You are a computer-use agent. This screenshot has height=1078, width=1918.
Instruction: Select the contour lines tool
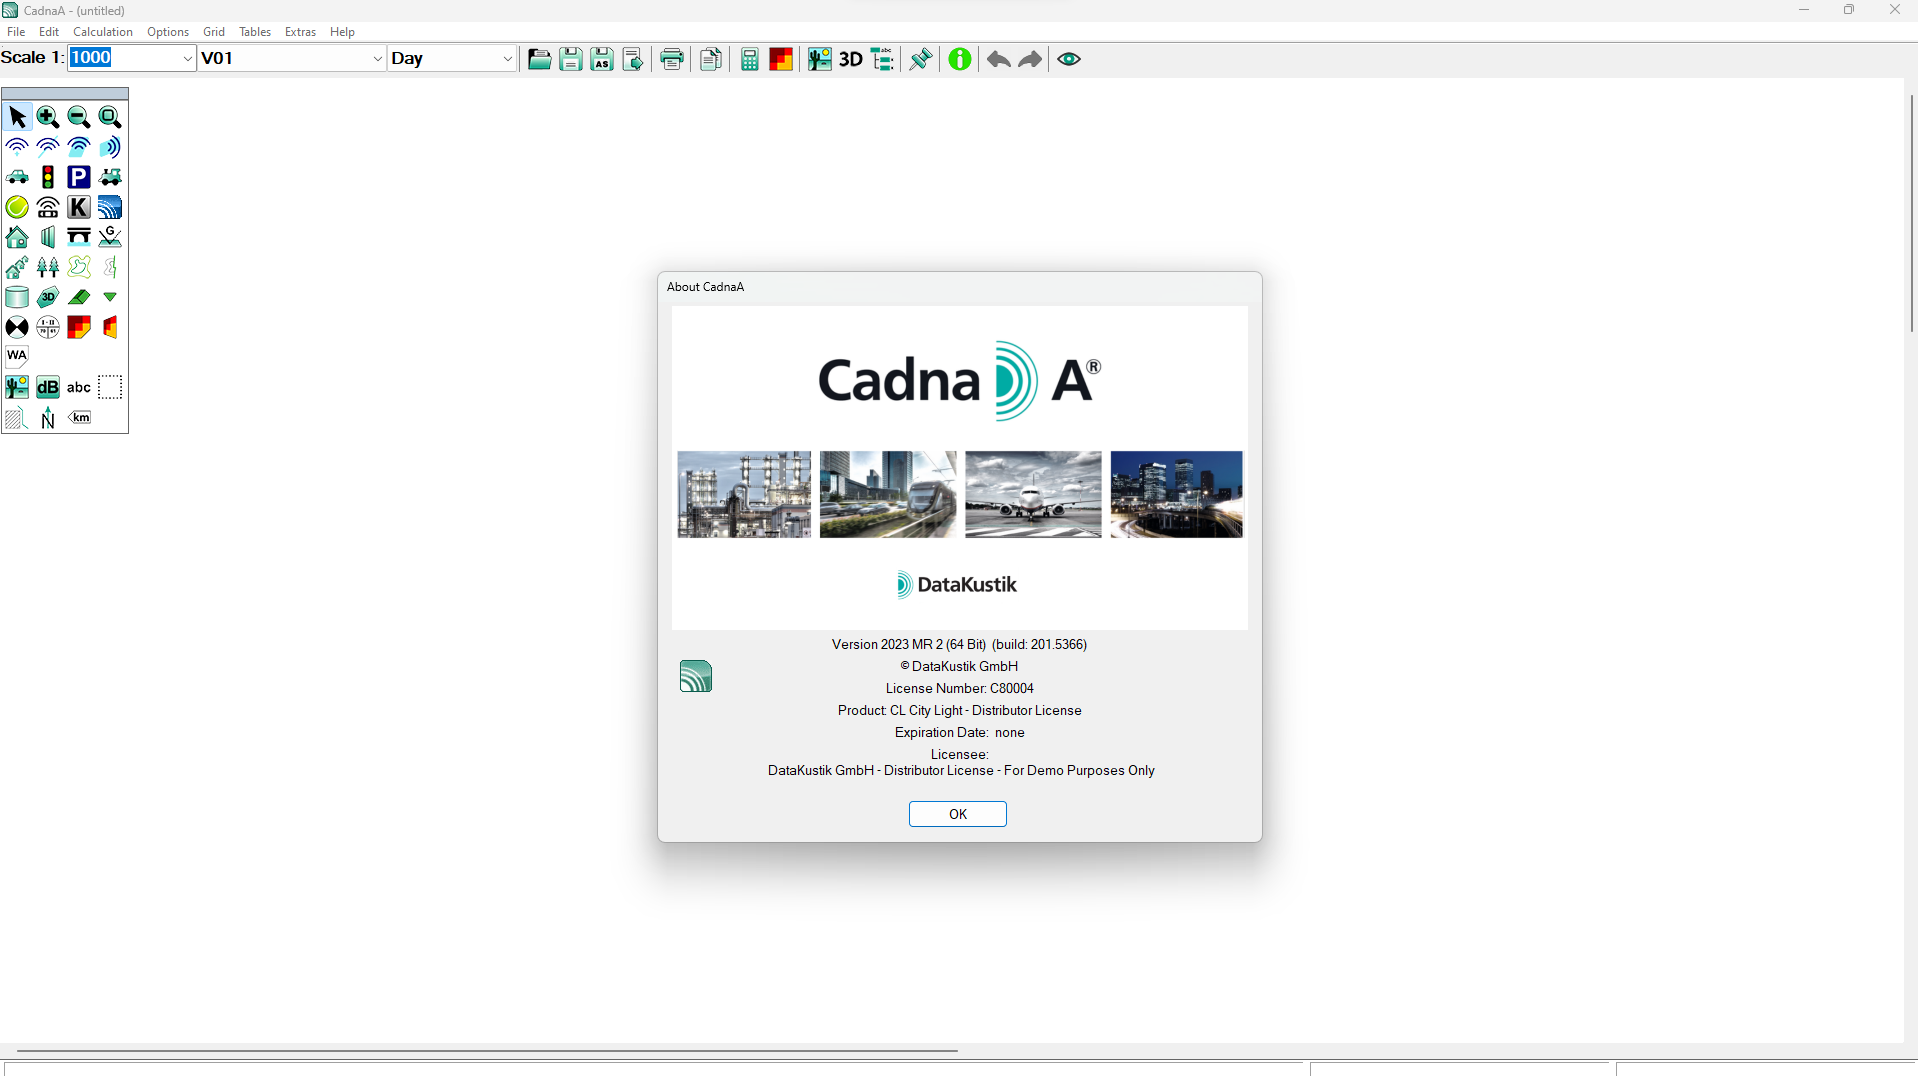[79, 267]
